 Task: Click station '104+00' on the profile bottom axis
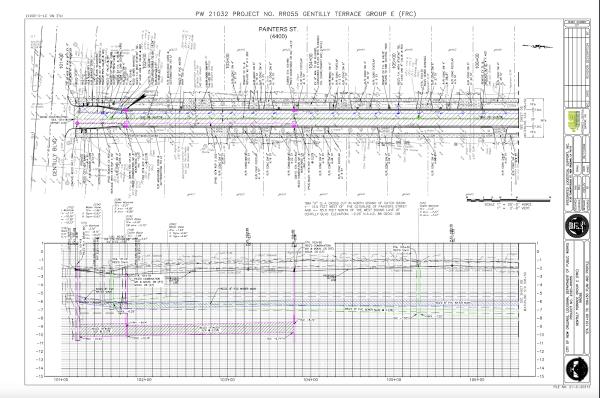[310, 380]
